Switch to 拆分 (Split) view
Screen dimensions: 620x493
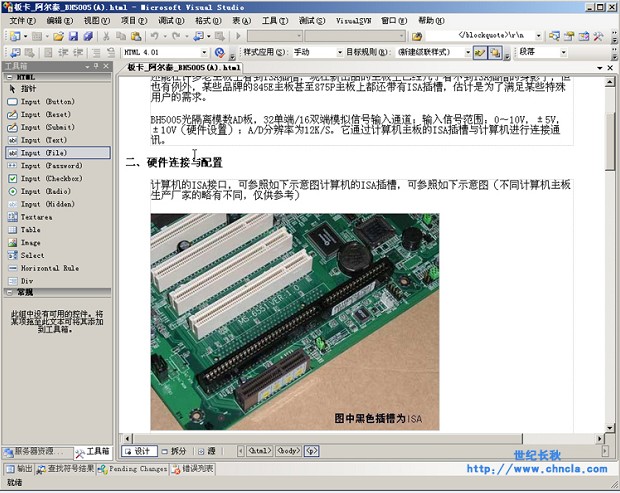pos(174,451)
